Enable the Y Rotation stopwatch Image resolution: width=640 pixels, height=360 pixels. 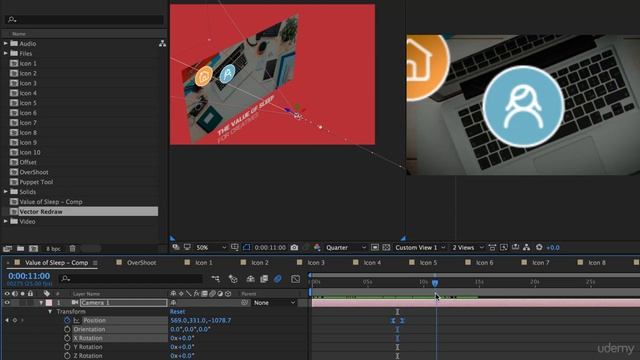(67, 347)
